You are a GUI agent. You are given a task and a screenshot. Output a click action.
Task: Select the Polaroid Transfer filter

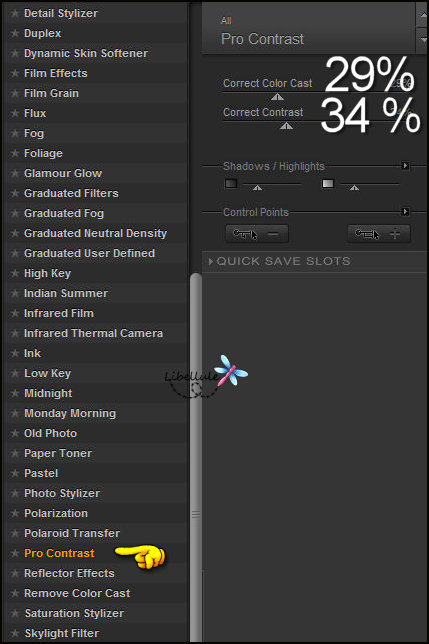[72, 533]
